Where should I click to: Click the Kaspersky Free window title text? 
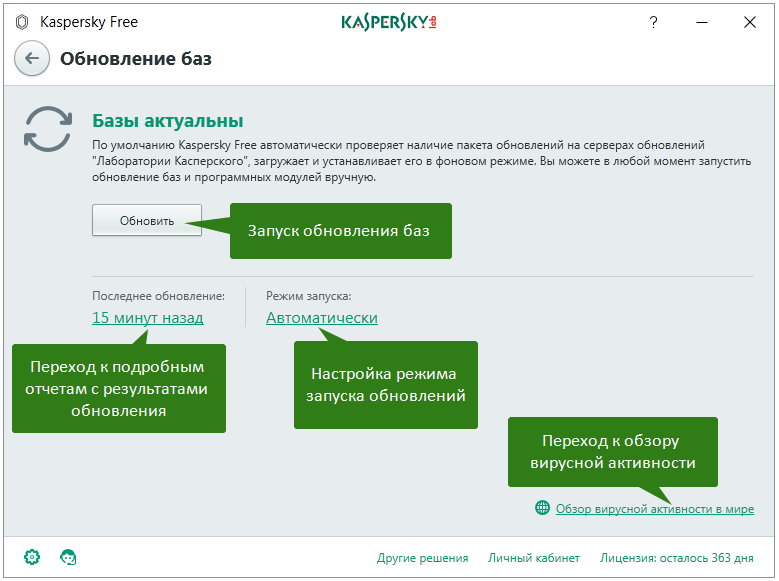tap(89, 22)
